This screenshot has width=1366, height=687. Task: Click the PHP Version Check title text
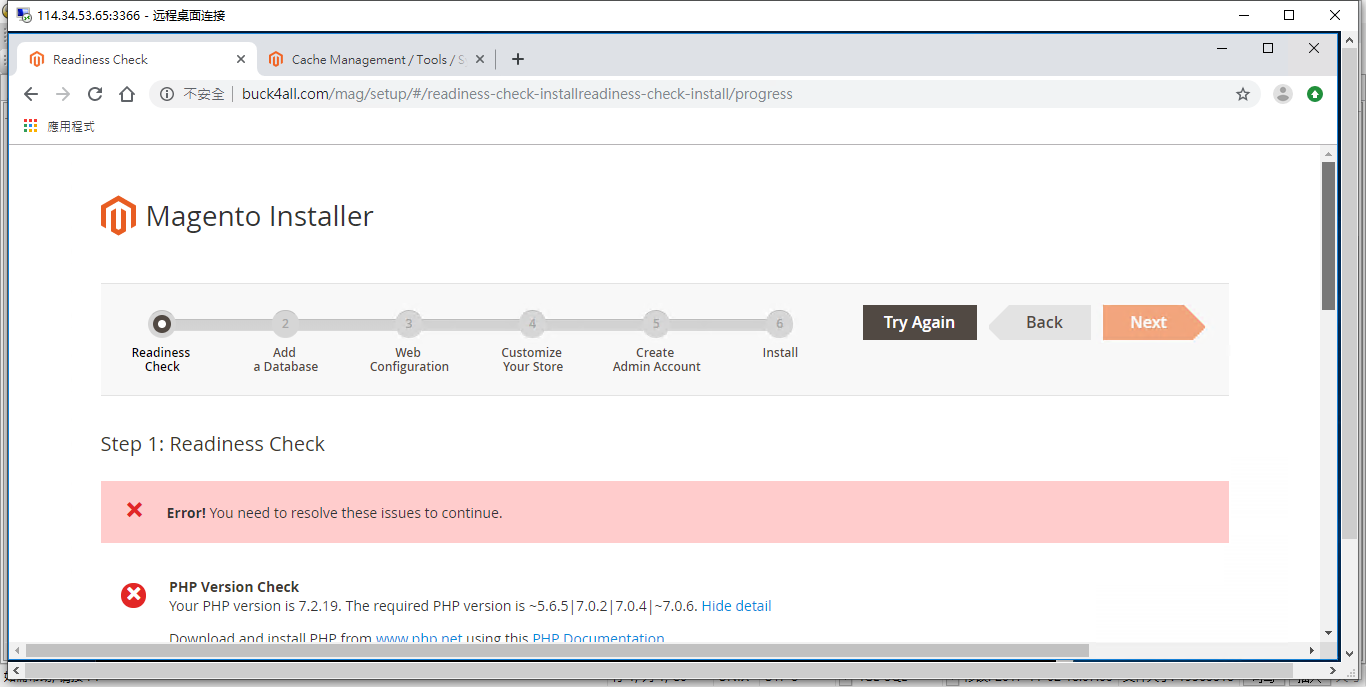pos(234,587)
